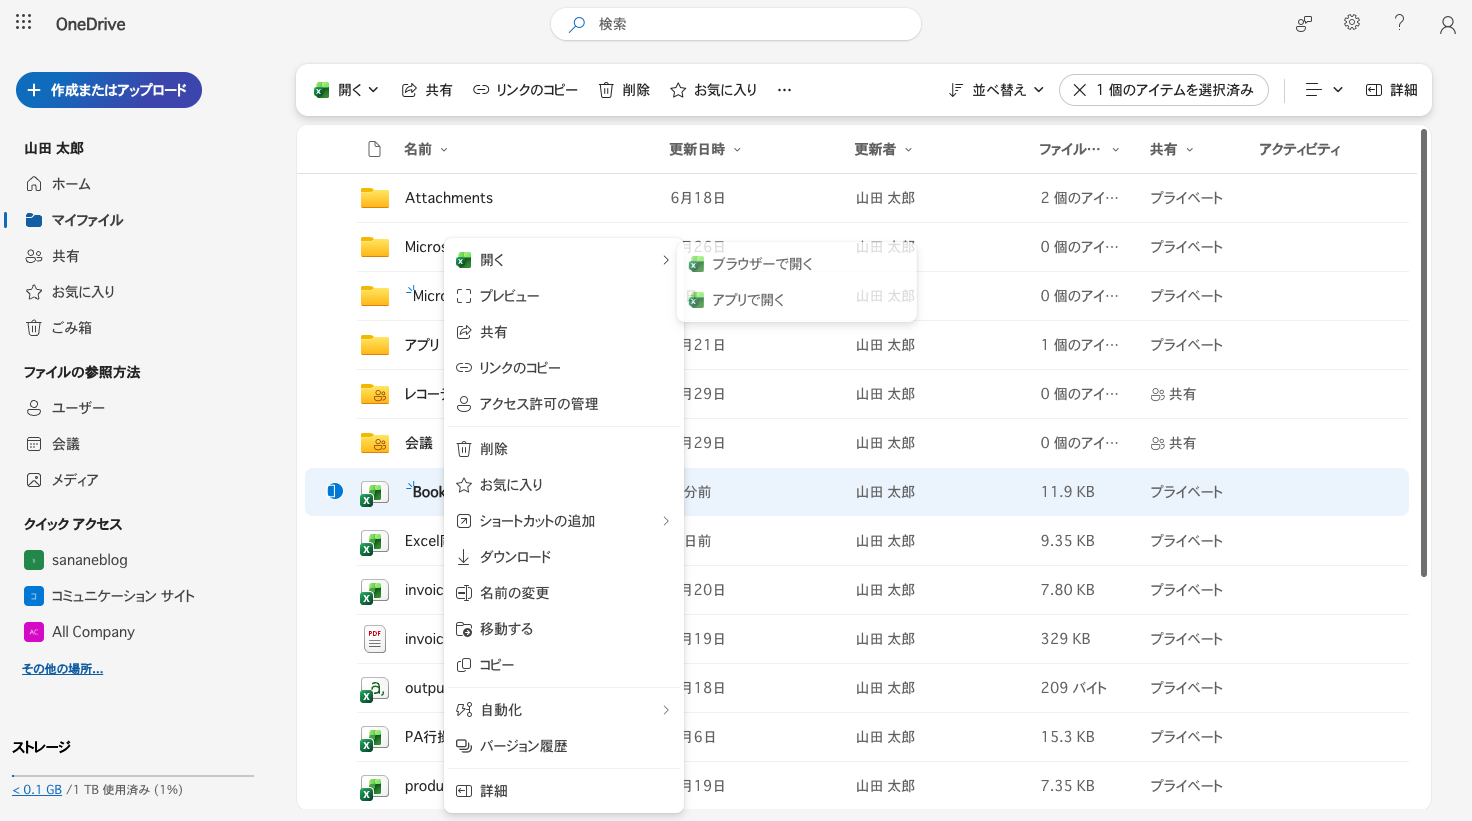
Task: Open the account profile icon
Action: tap(1447, 24)
